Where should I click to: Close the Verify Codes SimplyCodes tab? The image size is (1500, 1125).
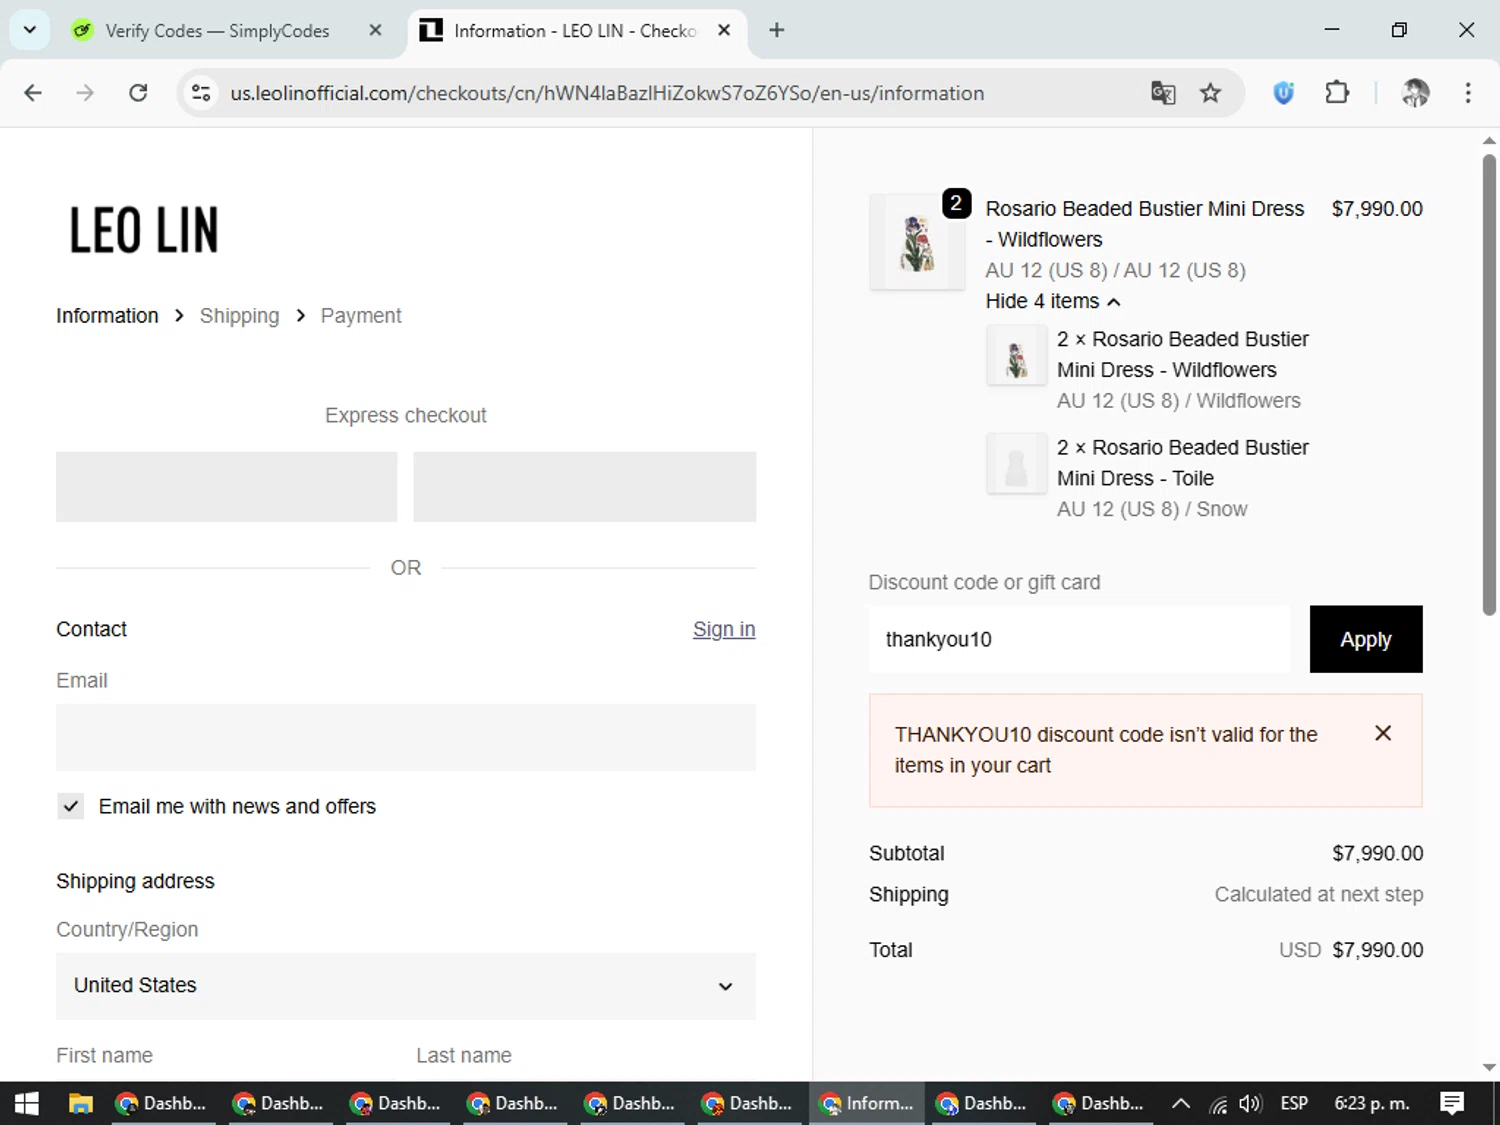pyautogui.click(x=375, y=30)
